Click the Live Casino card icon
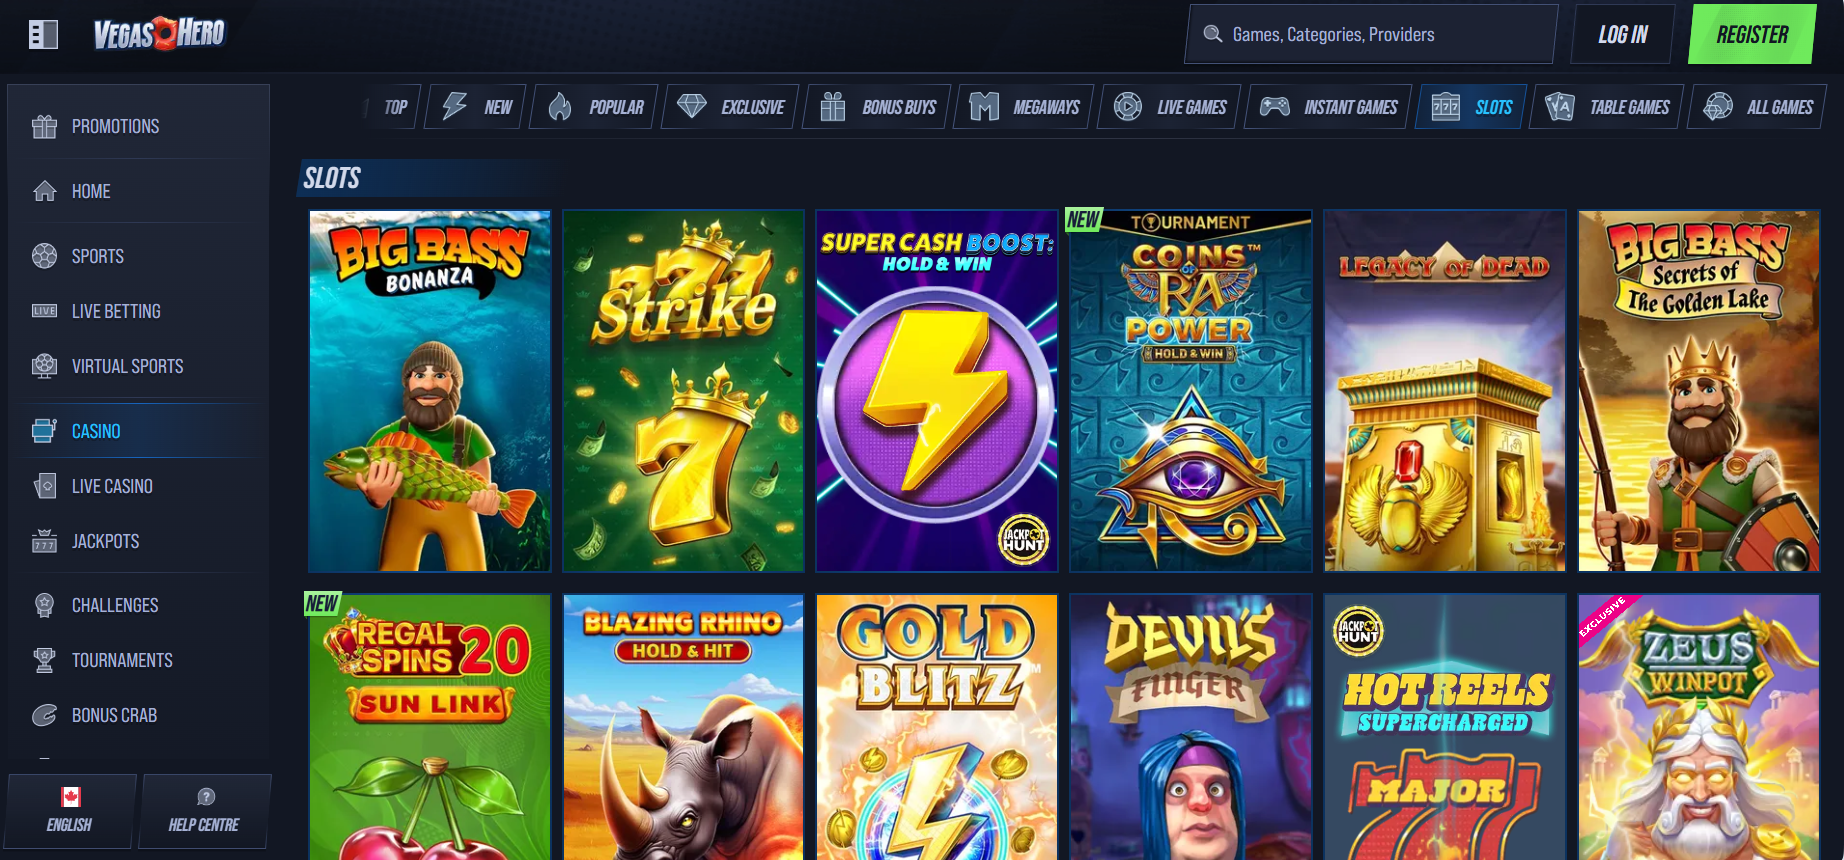The image size is (1844, 860). pos(44,486)
